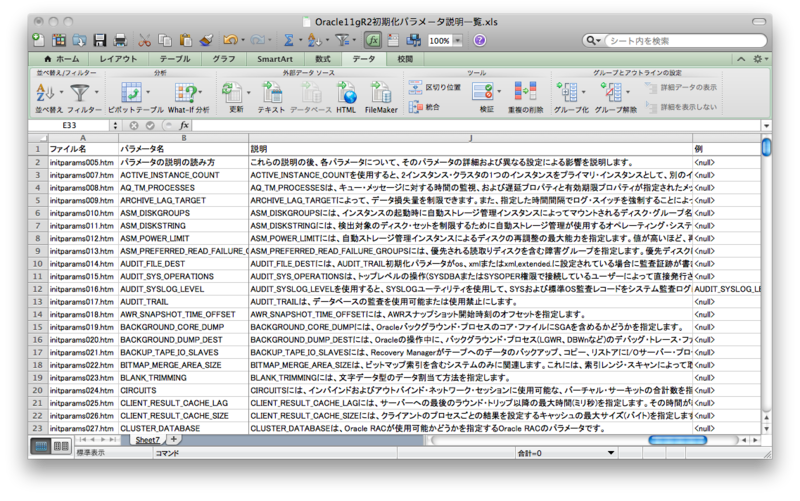Create a new workbook from the toolbar
This screenshot has width=800, height=501.
click(x=38, y=40)
